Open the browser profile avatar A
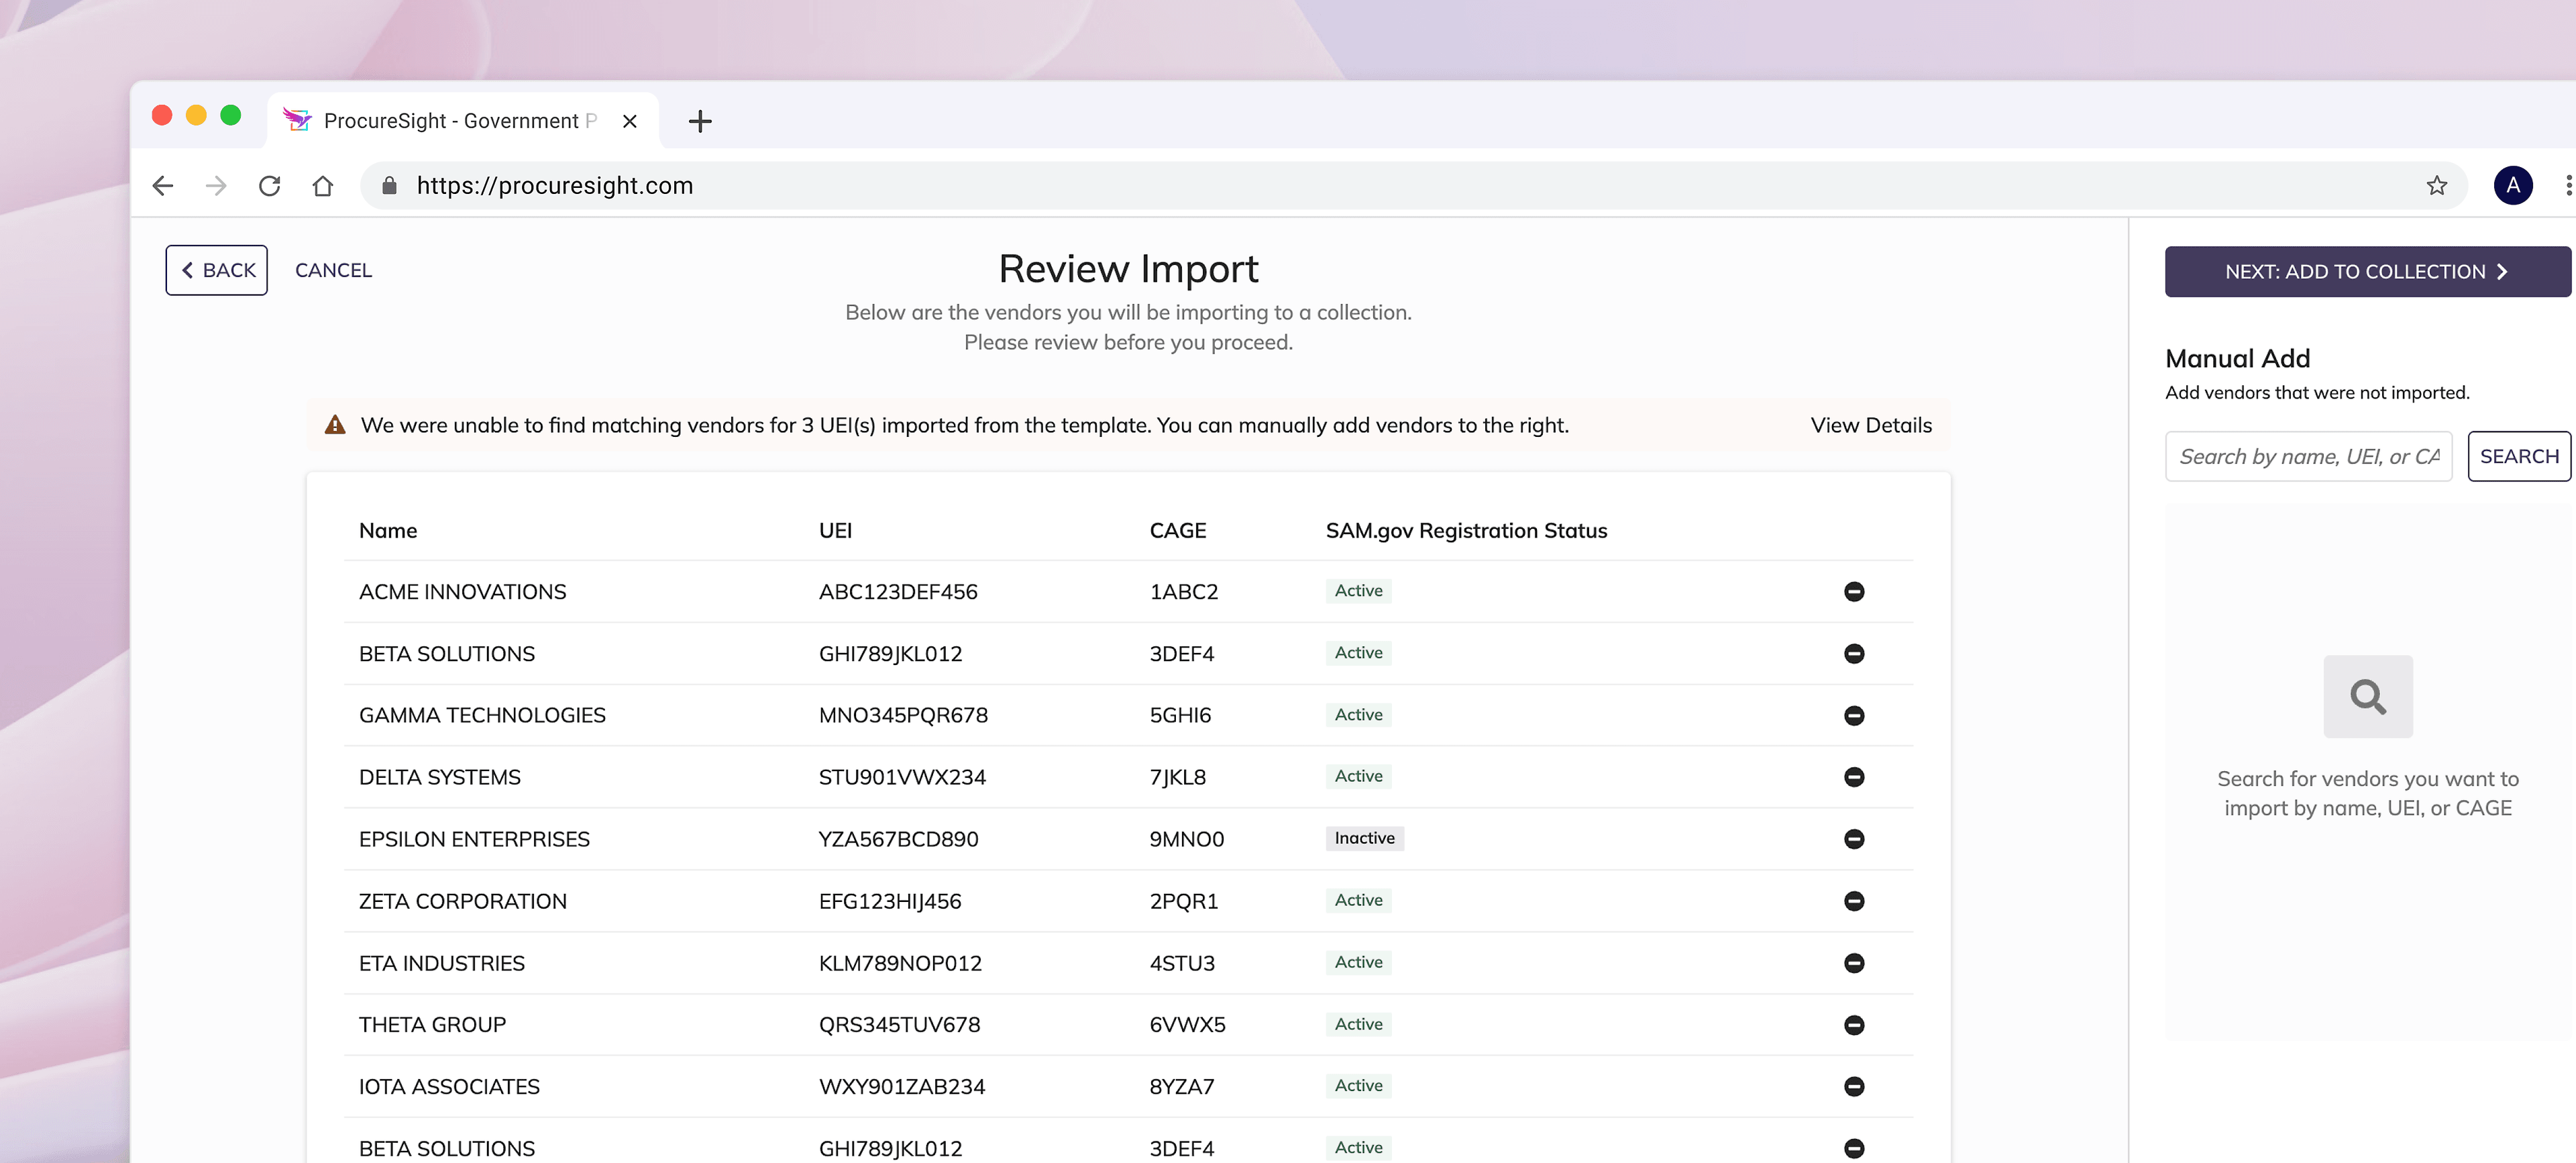 [2512, 185]
